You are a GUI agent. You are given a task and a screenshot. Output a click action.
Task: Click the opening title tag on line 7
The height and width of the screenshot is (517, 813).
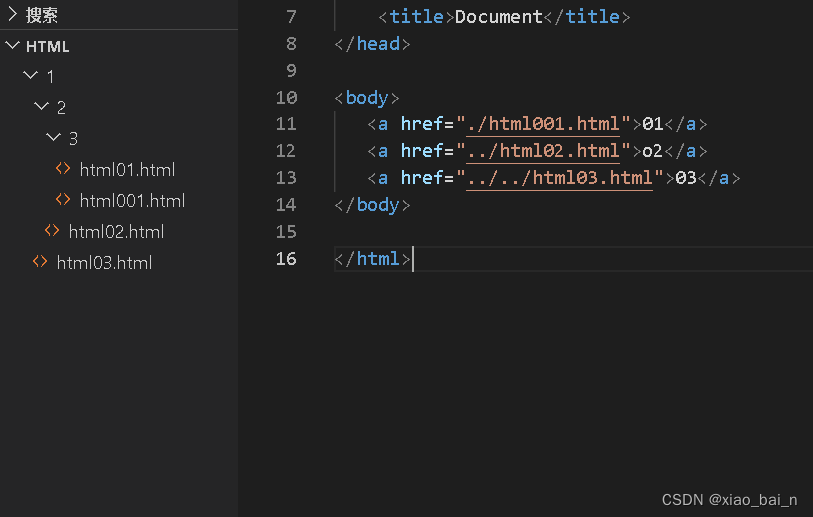(x=416, y=17)
